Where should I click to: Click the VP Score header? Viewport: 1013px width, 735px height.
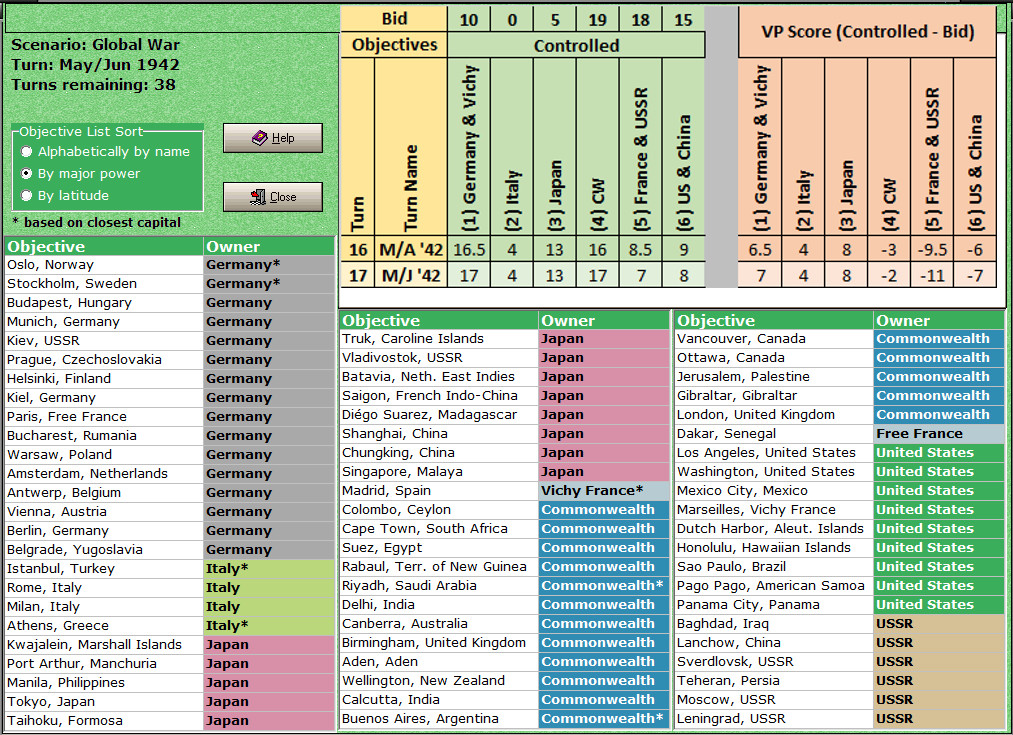click(867, 32)
